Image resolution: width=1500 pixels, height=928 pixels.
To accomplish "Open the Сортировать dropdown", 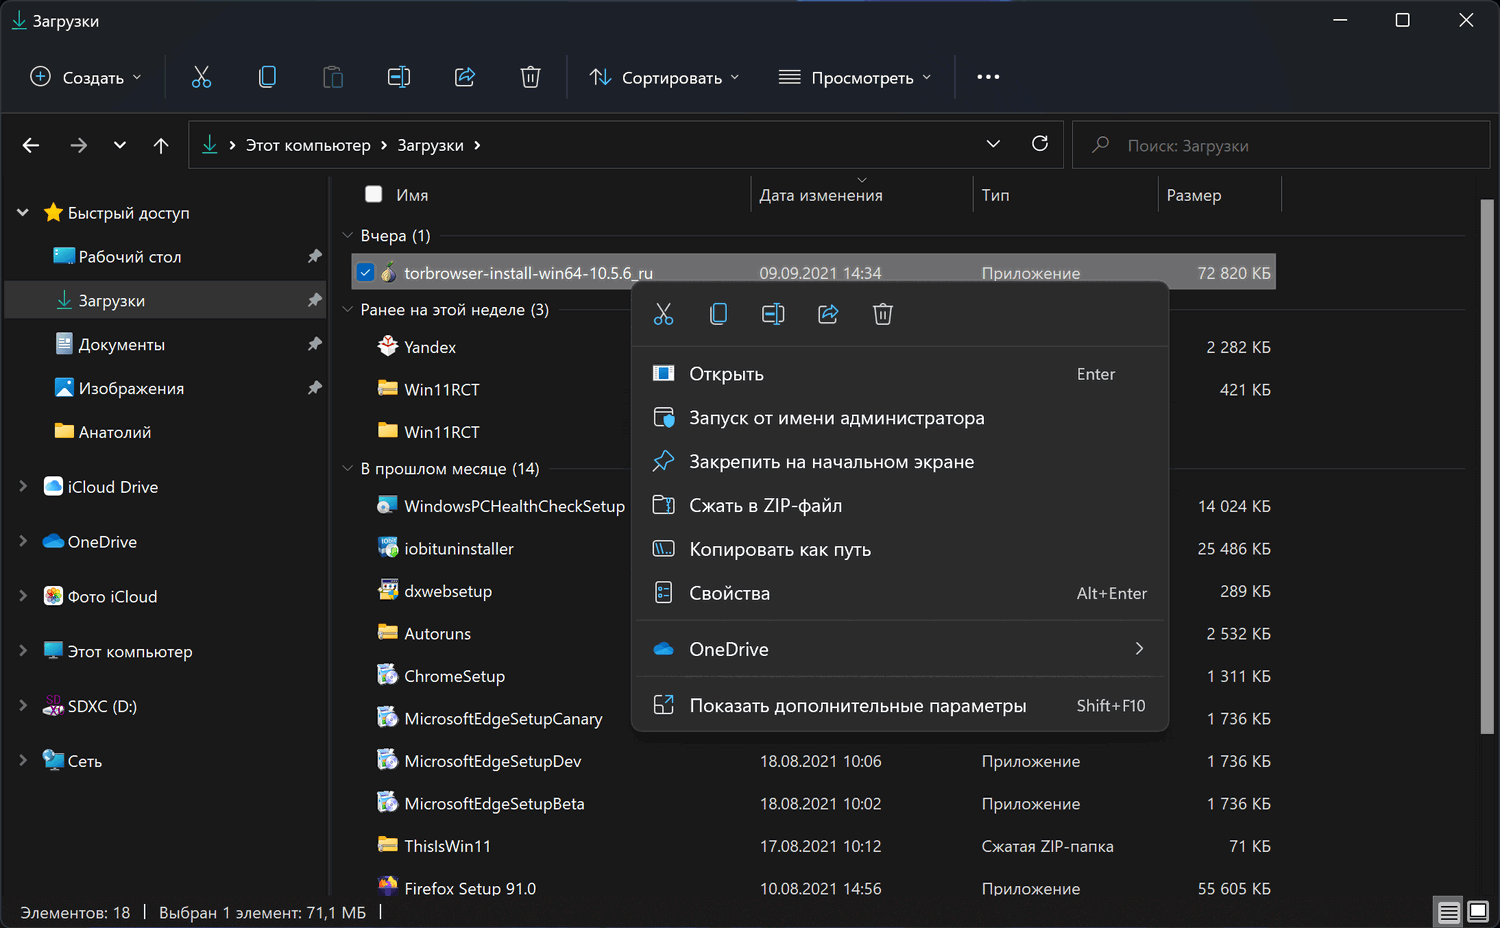I will (665, 77).
